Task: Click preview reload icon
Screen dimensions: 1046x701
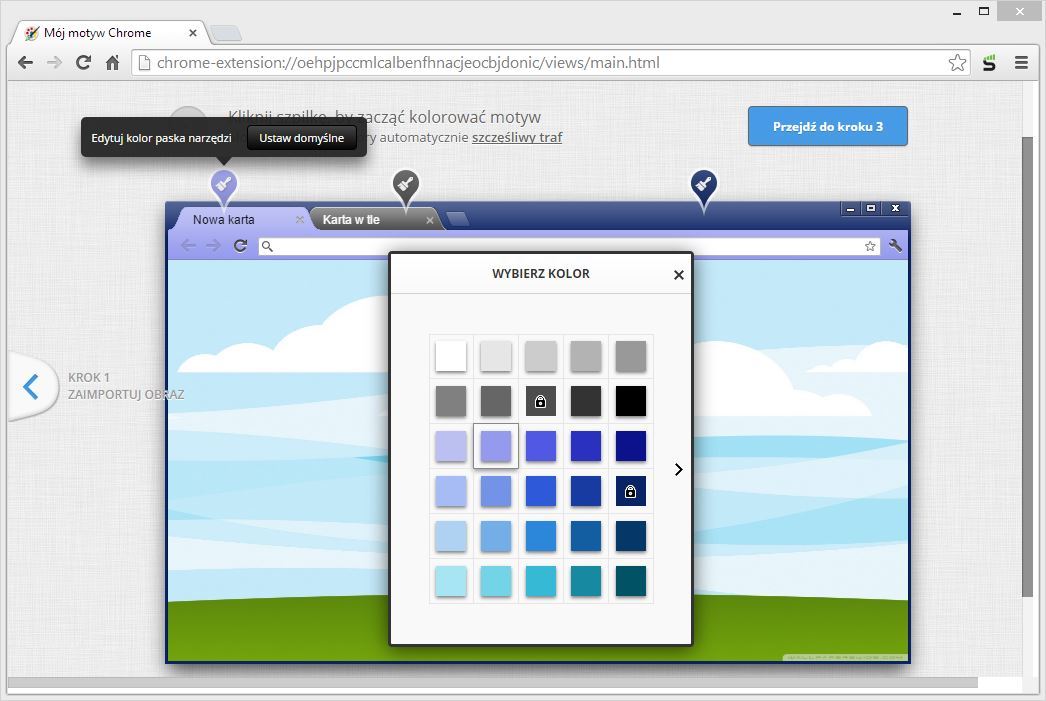Action: click(240, 245)
